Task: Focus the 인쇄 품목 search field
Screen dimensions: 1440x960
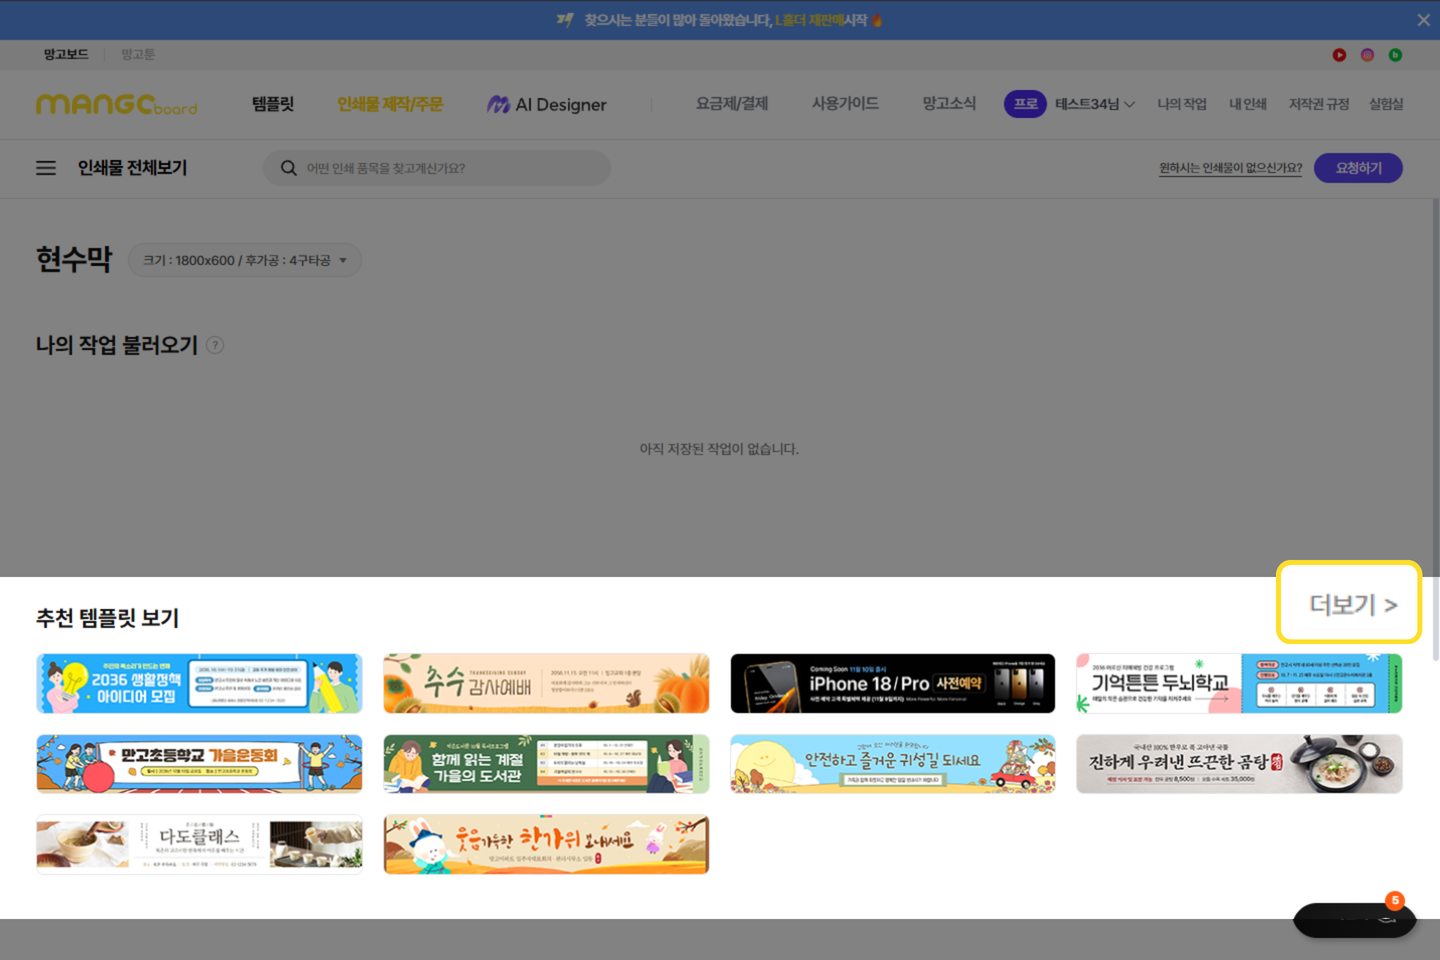Action: click(x=437, y=168)
